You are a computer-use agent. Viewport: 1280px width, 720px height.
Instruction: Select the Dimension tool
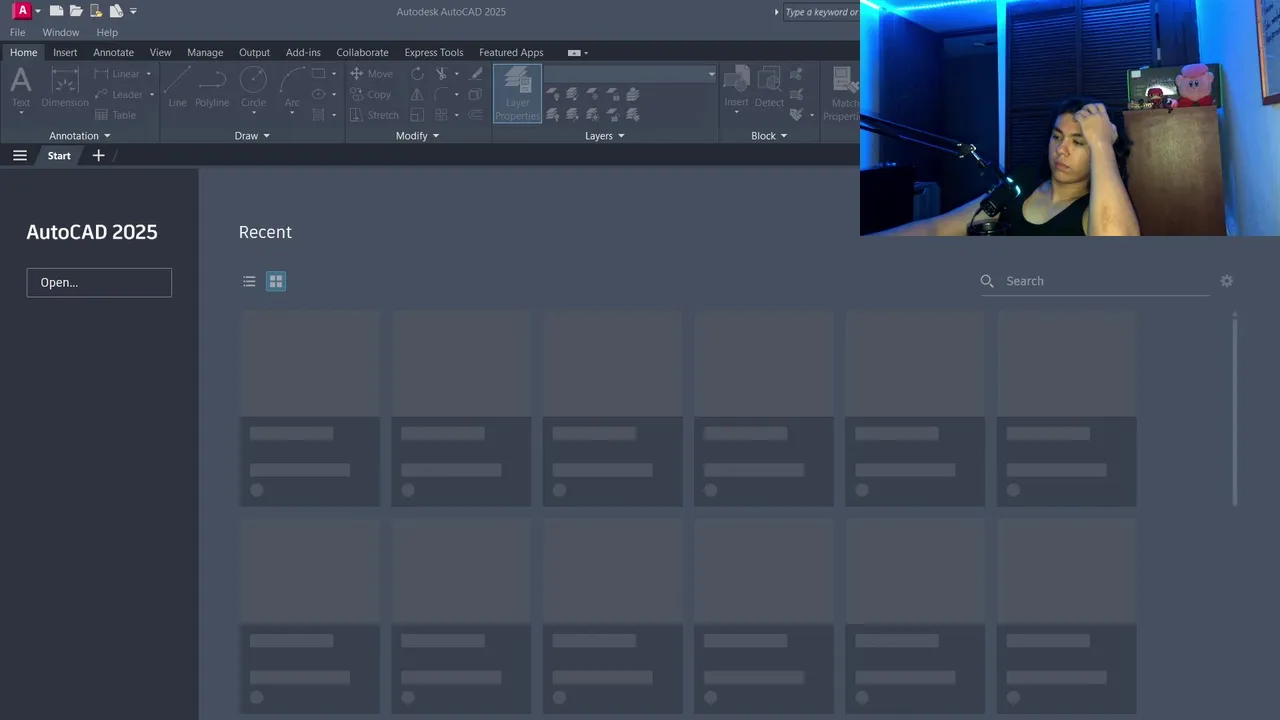(65, 88)
